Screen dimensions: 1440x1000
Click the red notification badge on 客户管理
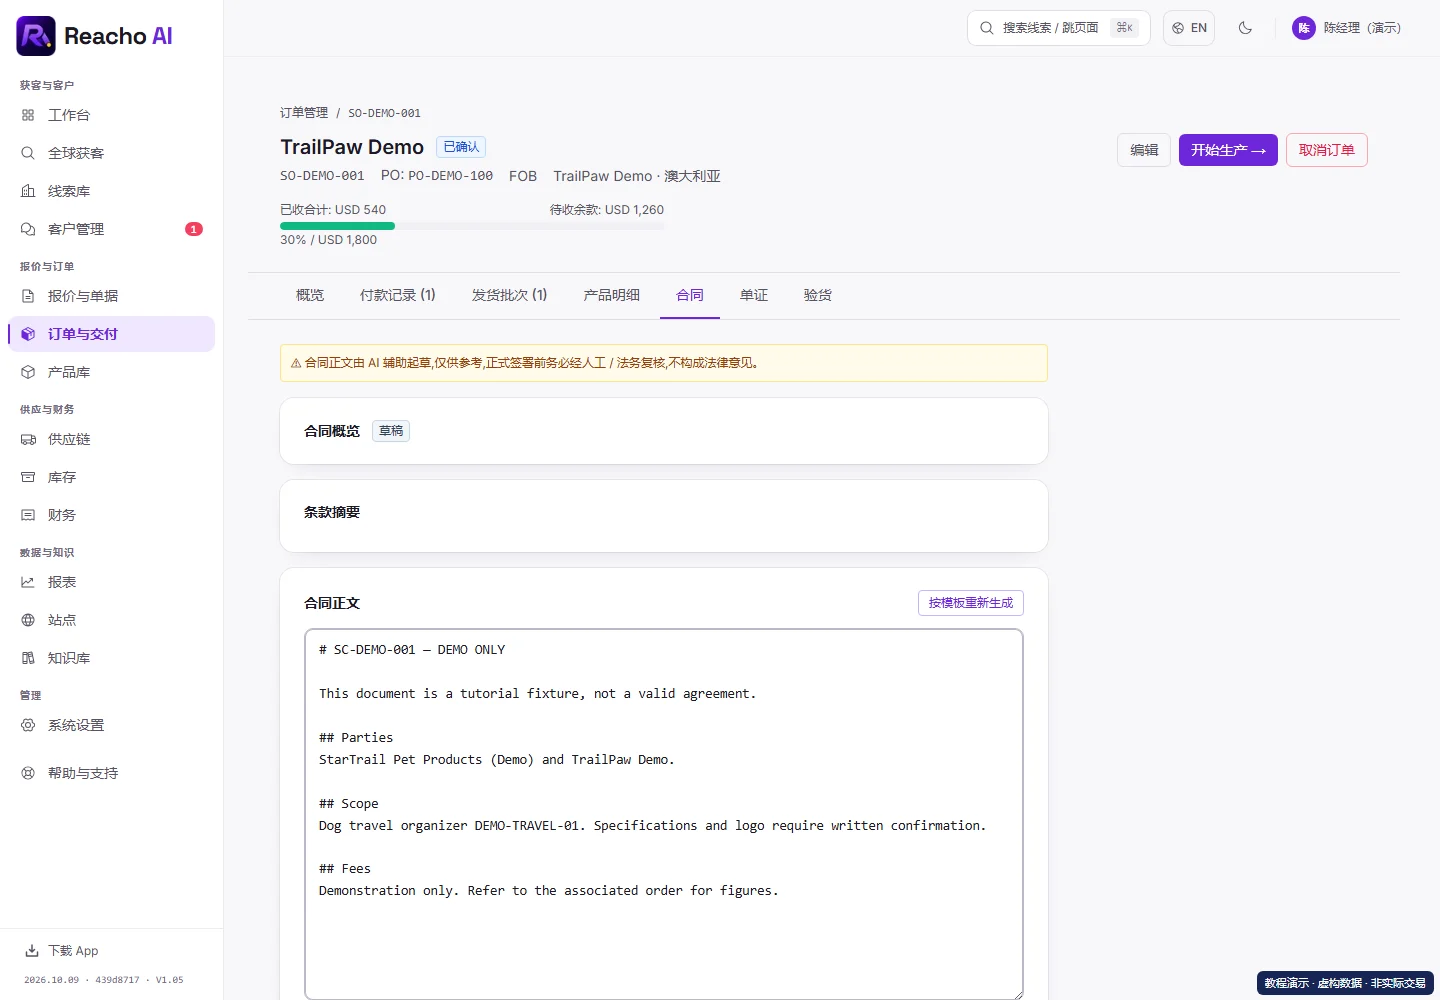(x=194, y=229)
